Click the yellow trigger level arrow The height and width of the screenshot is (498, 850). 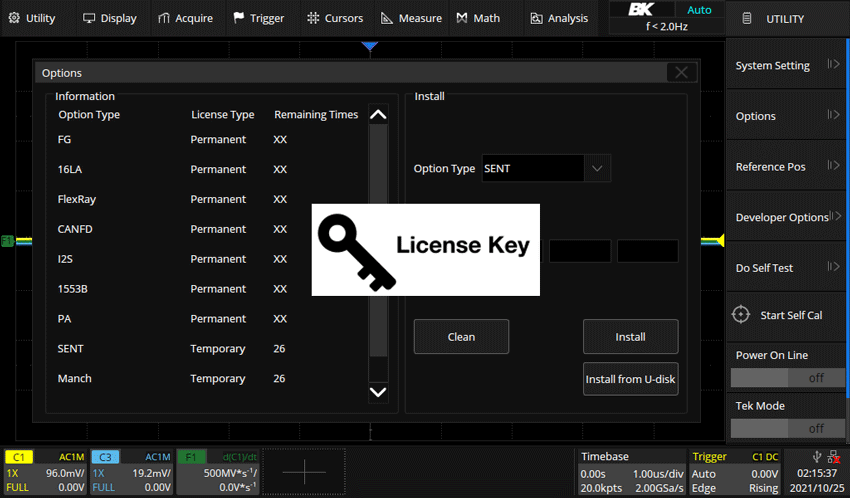(714, 240)
